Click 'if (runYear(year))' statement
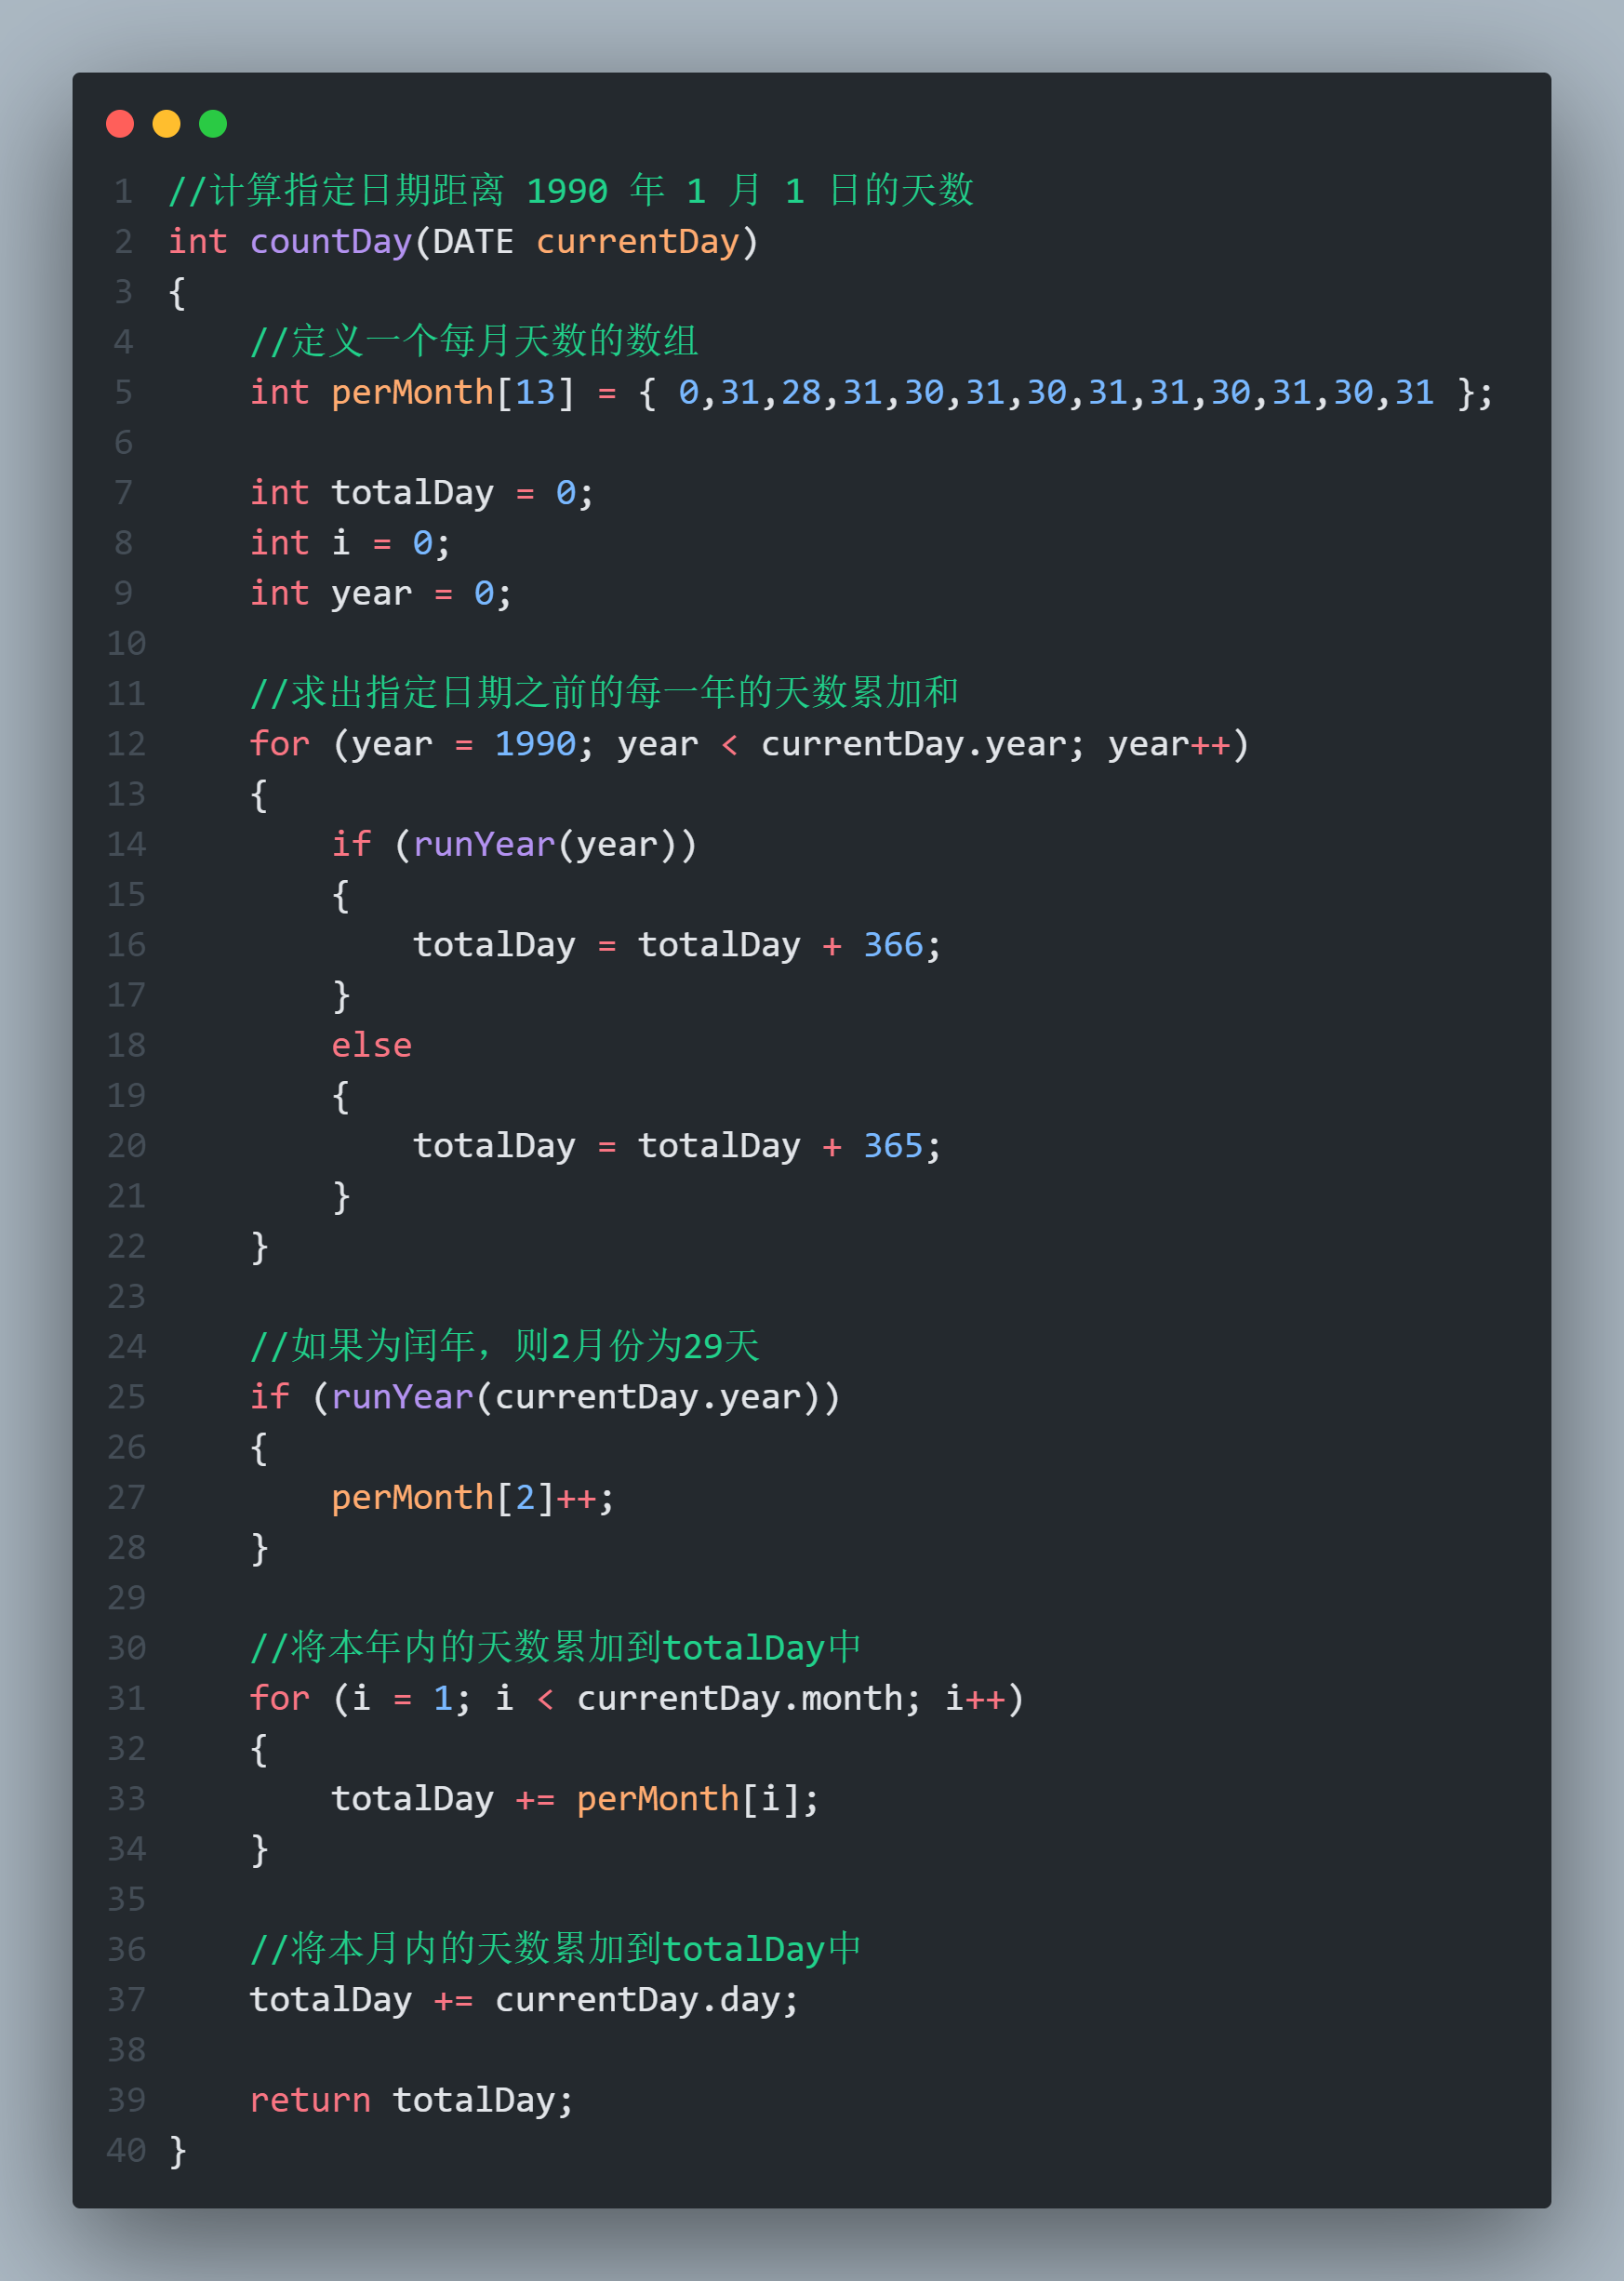Viewport: 1624px width, 2281px height. pyautogui.click(x=514, y=844)
